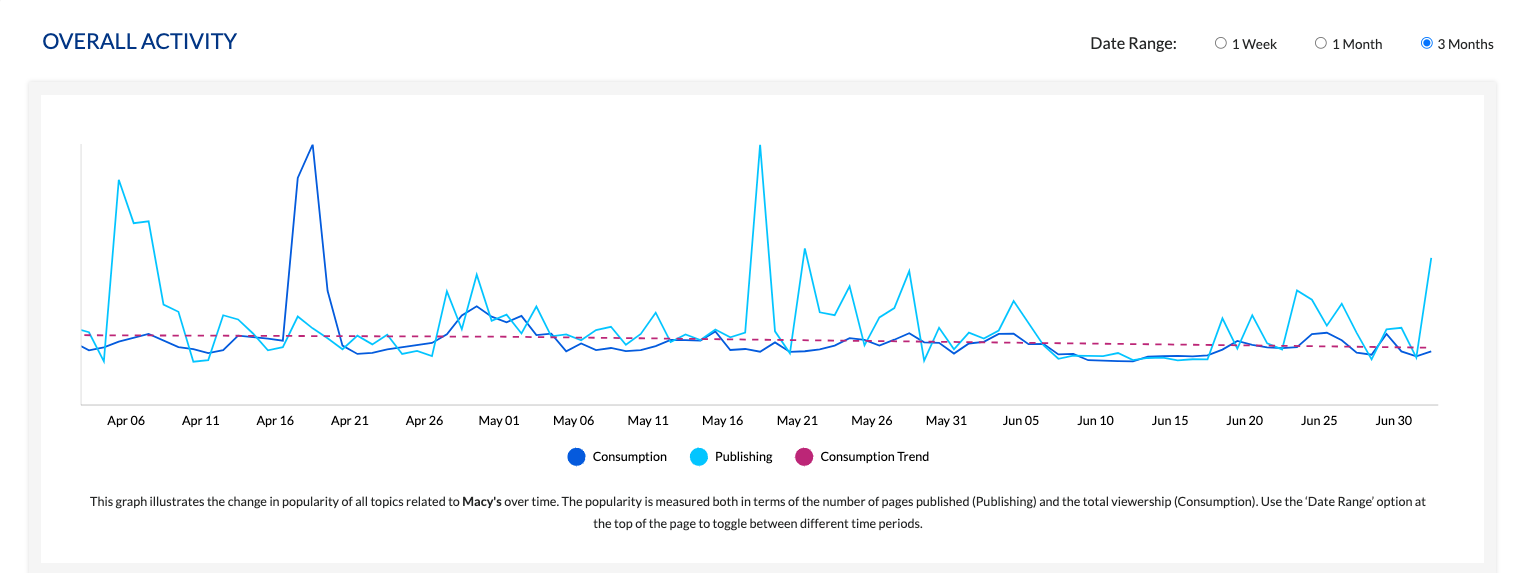Click the Jun 15 x-axis label

tap(1170, 421)
